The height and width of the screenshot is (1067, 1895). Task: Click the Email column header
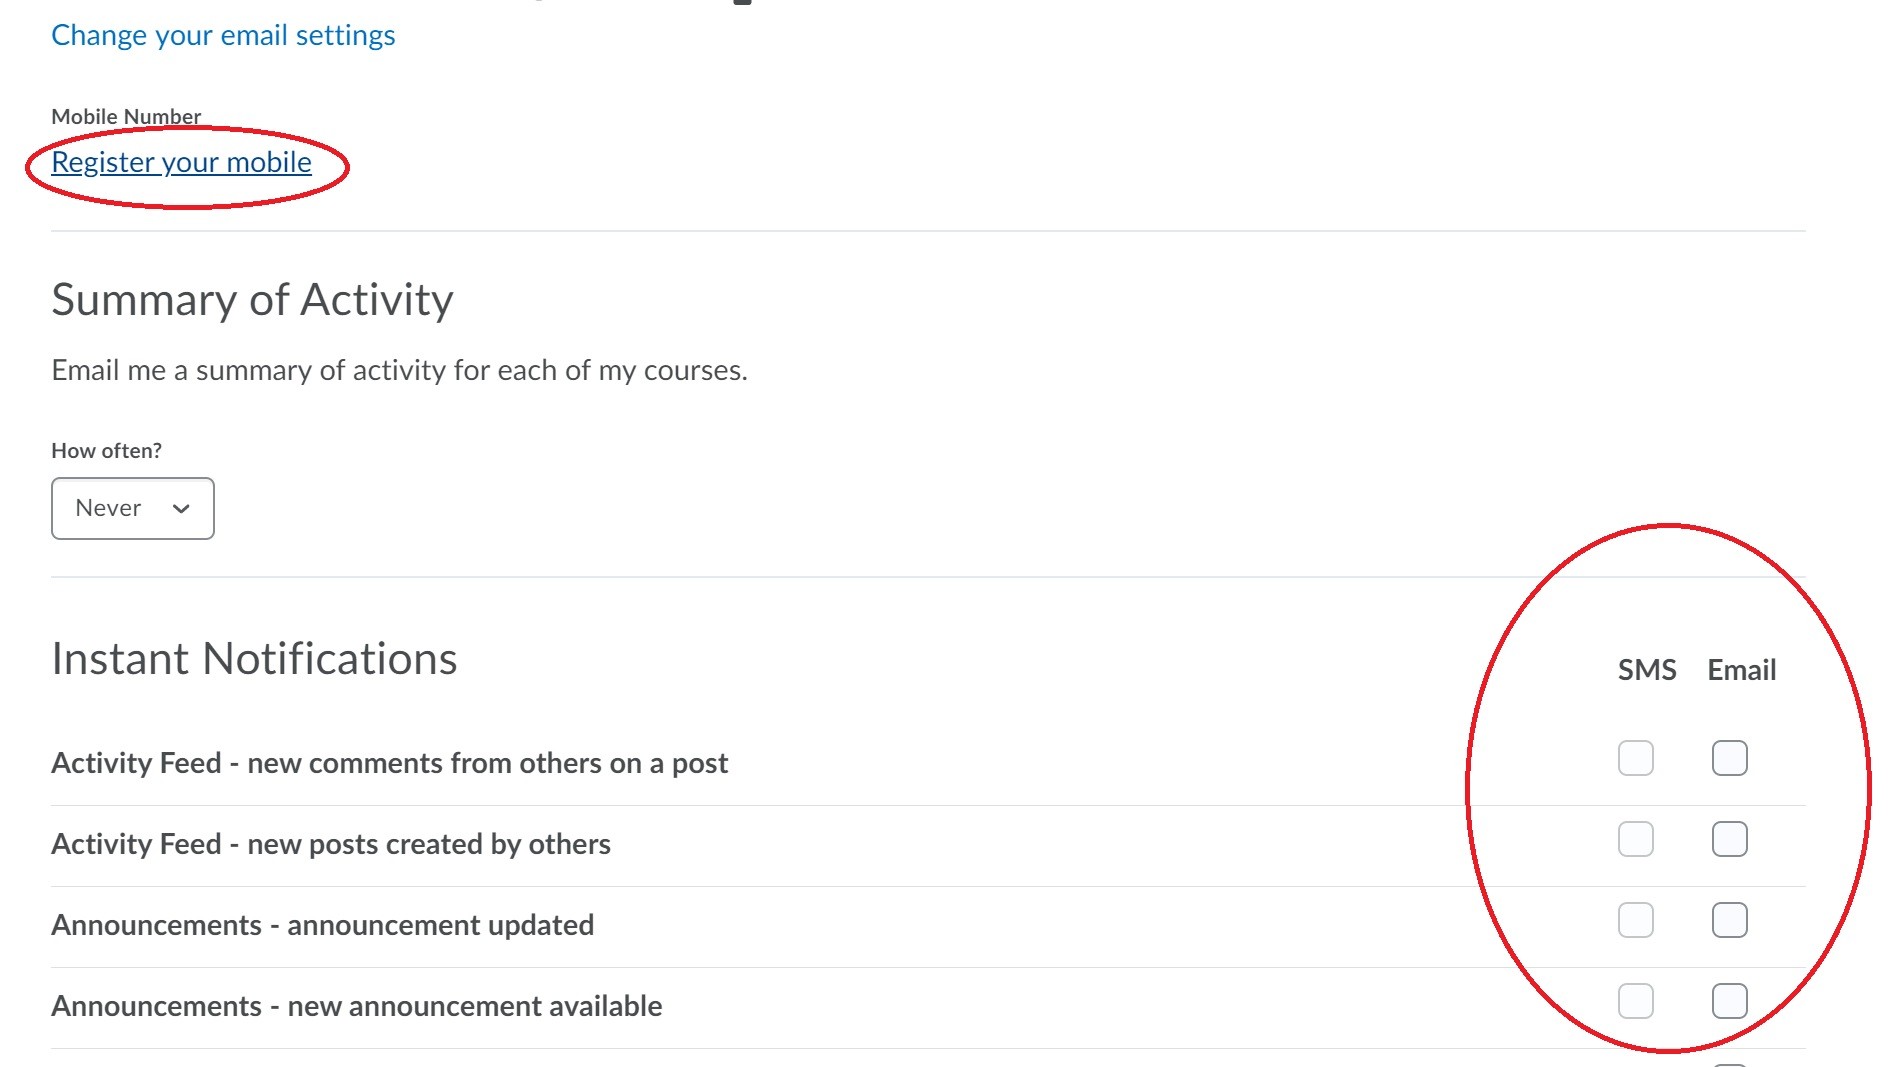(x=1742, y=670)
